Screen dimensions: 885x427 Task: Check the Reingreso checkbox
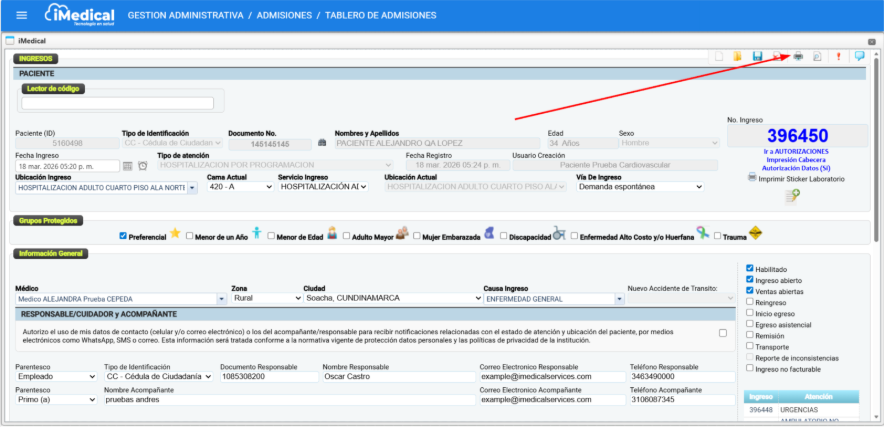751,301
